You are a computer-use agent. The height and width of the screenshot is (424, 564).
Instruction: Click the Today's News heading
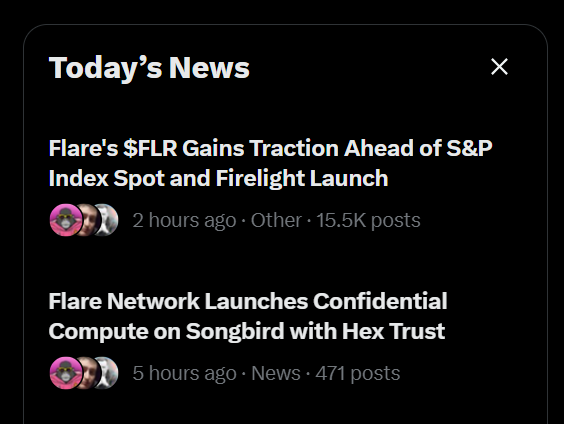click(x=149, y=68)
